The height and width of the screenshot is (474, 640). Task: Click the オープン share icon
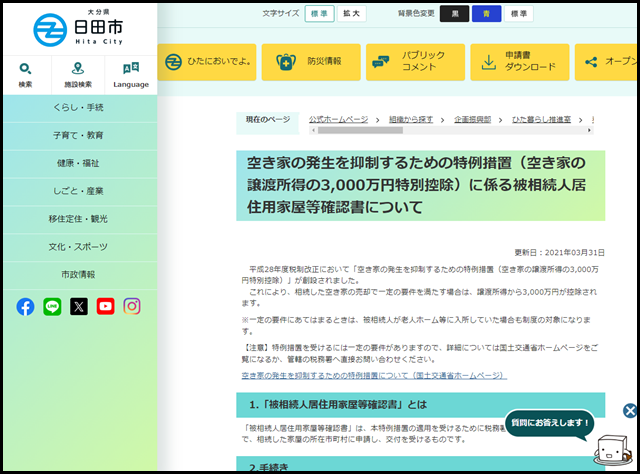click(x=591, y=62)
